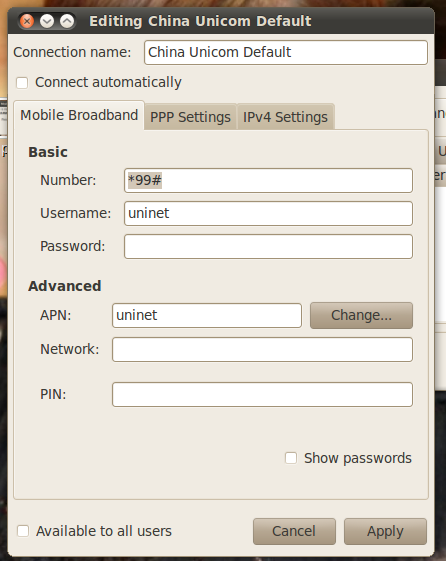Click the Username: label
The height and width of the screenshot is (561, 446).
75,213
